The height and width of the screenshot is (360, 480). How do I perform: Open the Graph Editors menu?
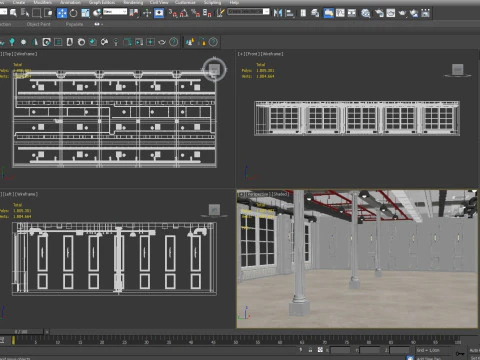[x=102, y=2]
